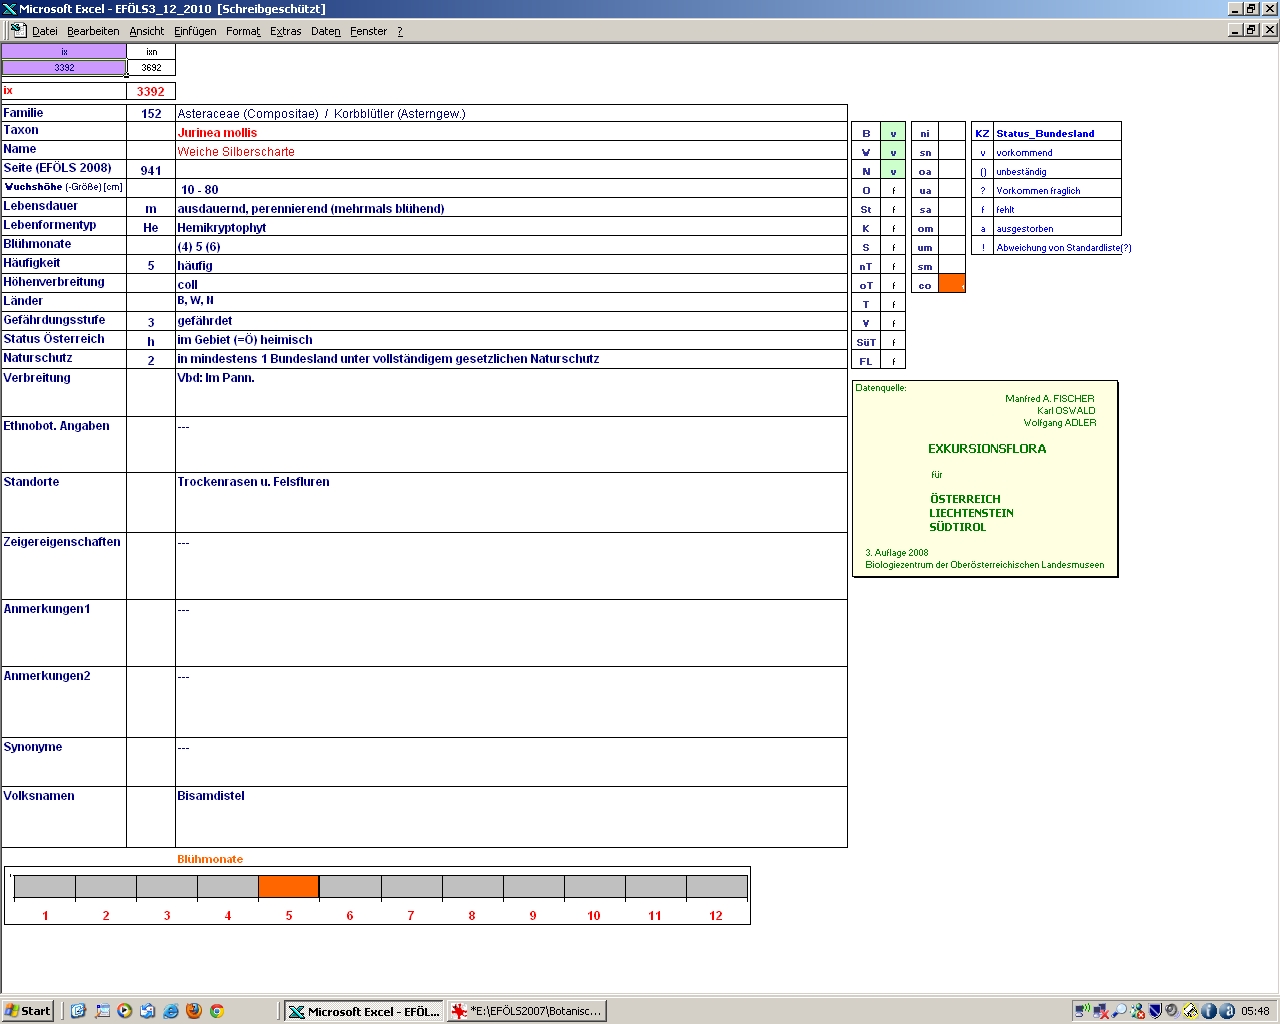The height and width of the screenshot is (1024, 1280).
Task: Click the green 'v' status cell for N
Action: 893,171
